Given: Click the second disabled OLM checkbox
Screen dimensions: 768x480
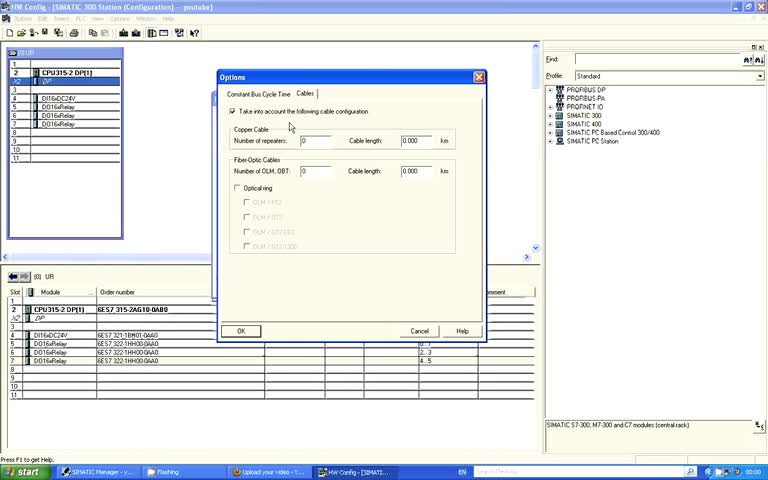Looking at the screenshot, I should coord(247,216).
